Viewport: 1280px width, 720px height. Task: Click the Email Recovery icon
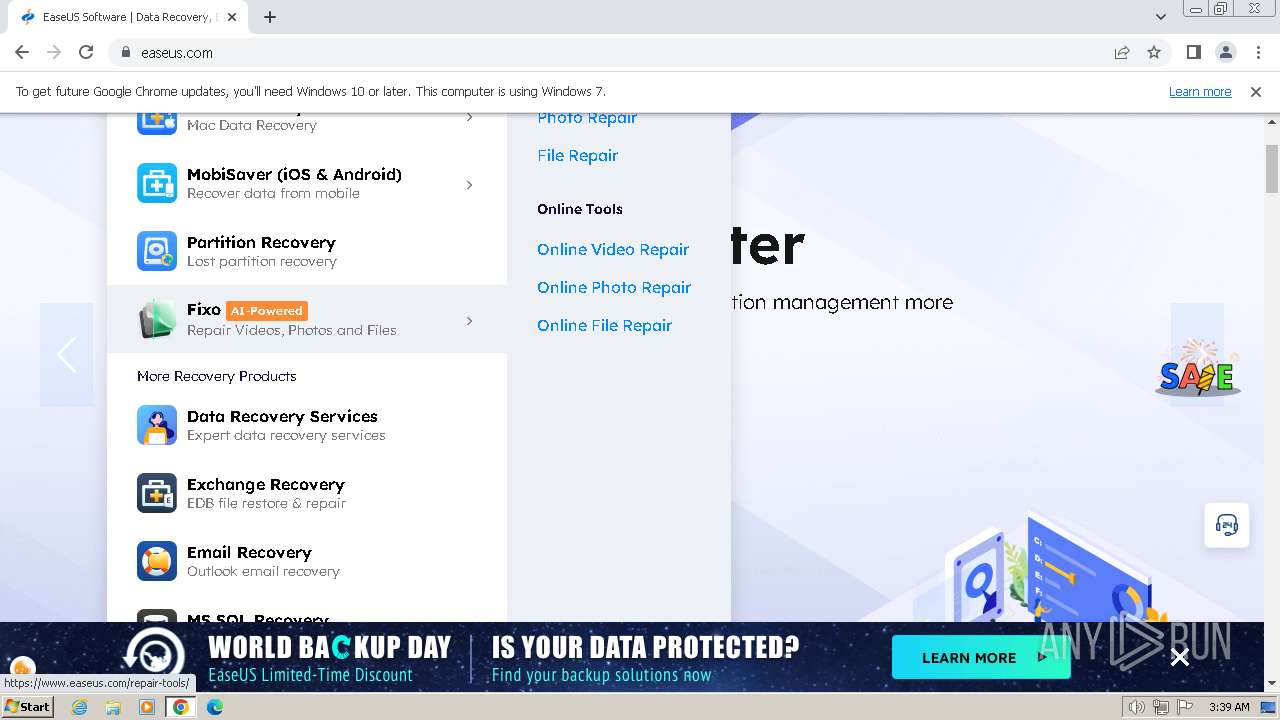pyautogui.click(x=157, y=561)
